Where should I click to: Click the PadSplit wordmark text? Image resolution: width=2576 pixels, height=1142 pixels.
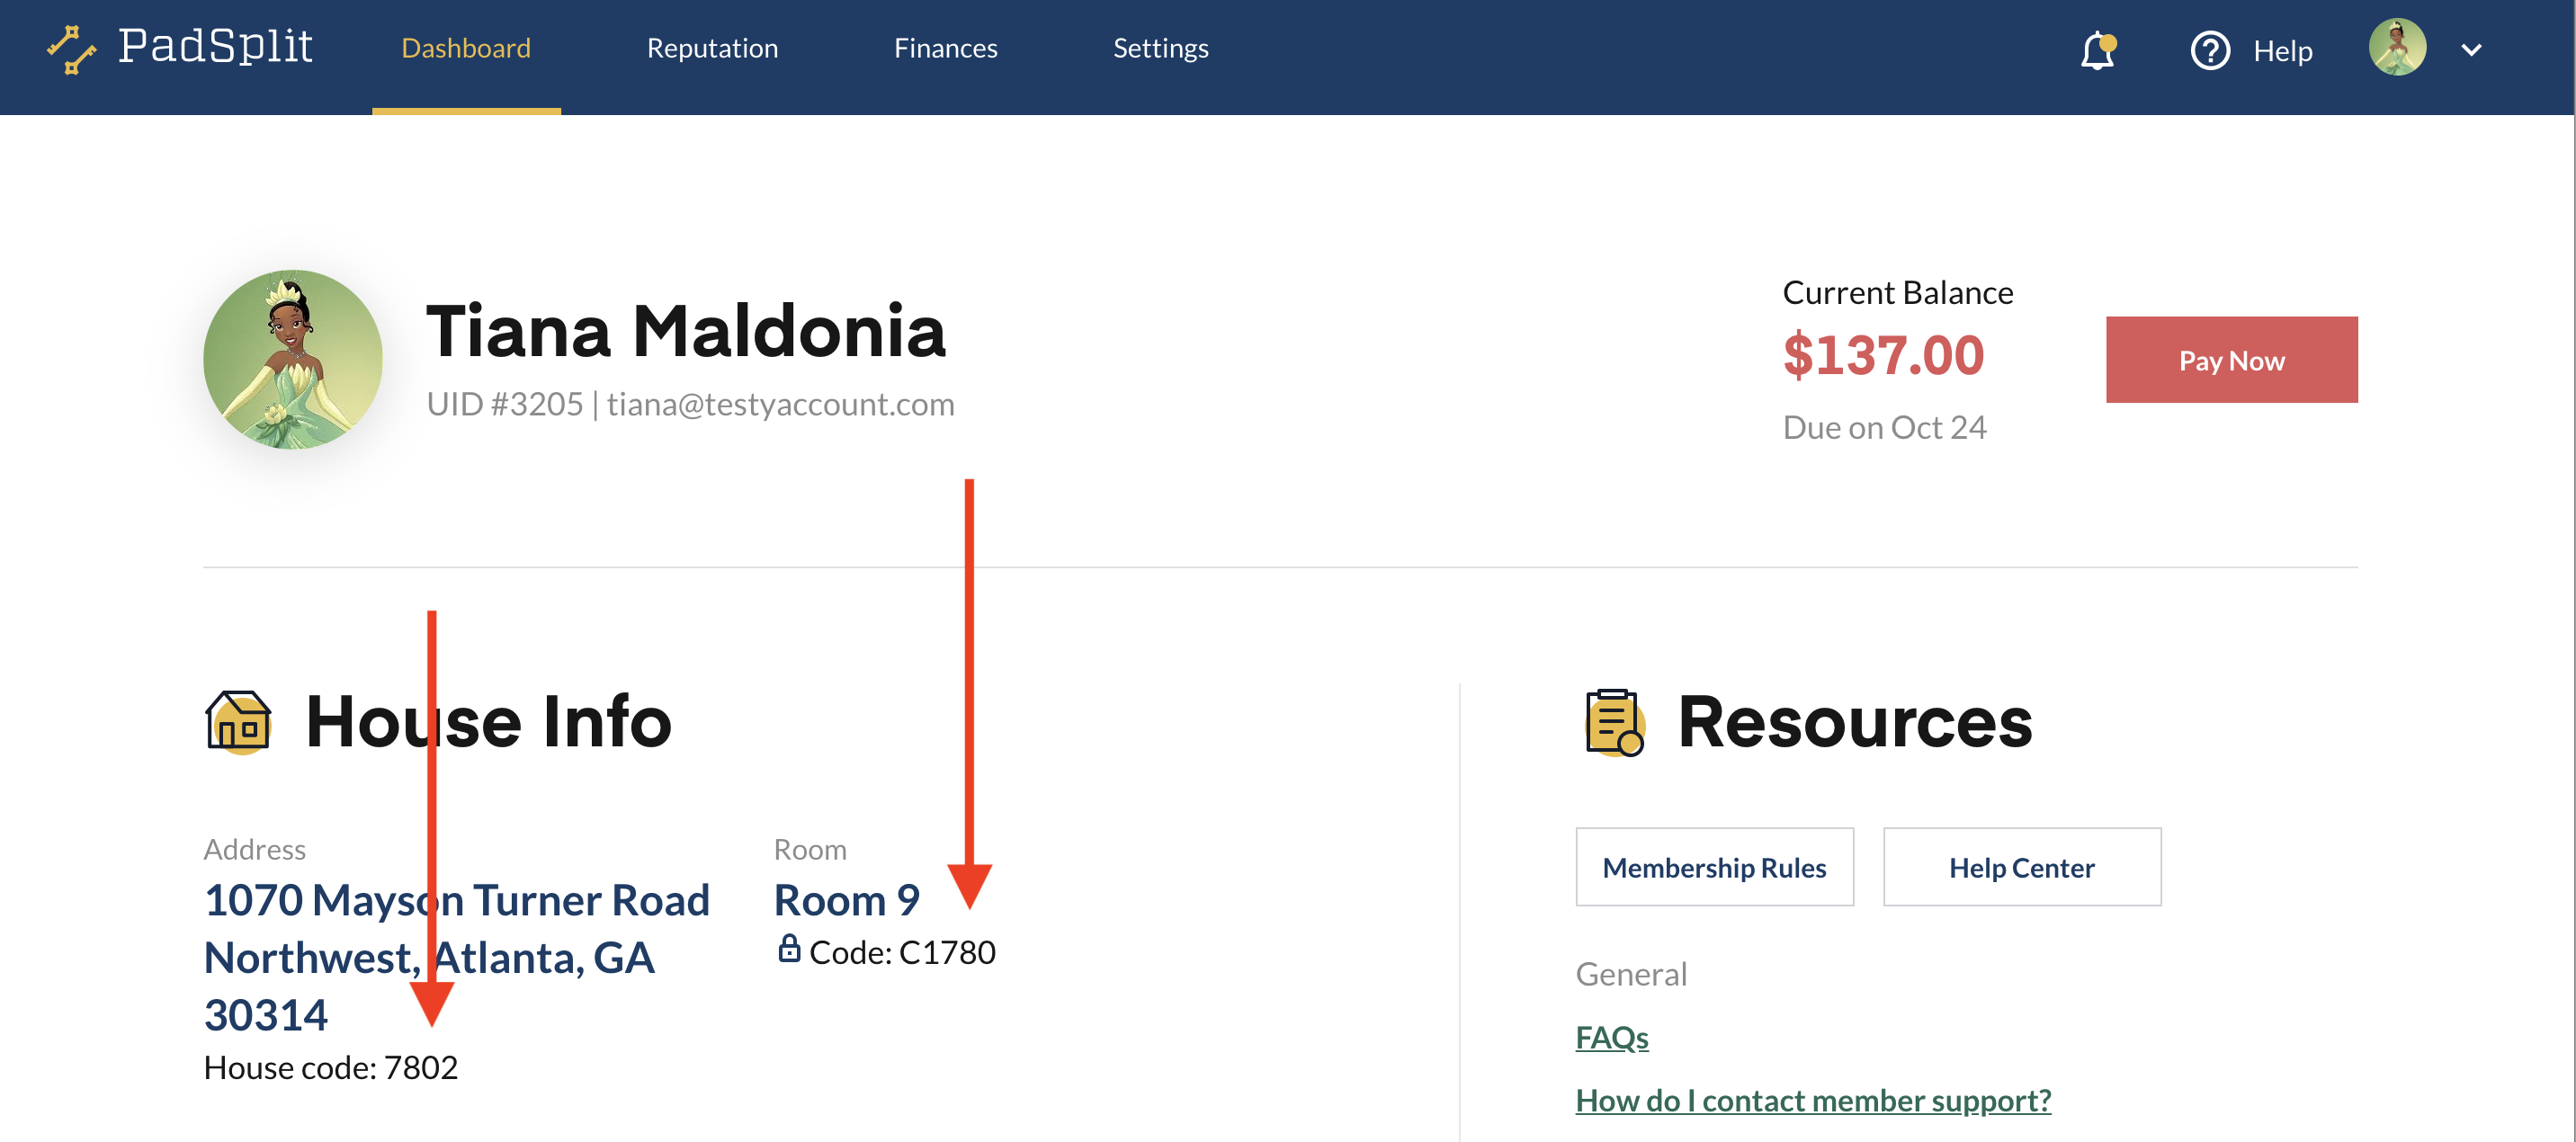click(215, 46)
